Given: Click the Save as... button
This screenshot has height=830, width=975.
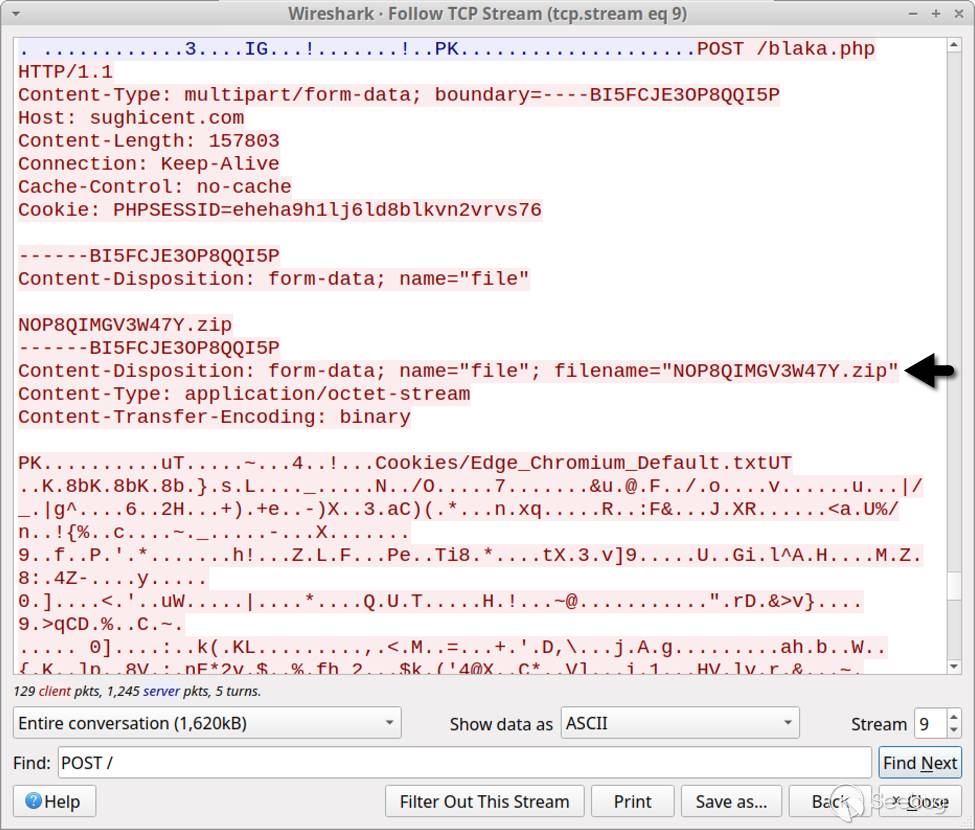Looking at the screenshot, I should pos(731,801).
